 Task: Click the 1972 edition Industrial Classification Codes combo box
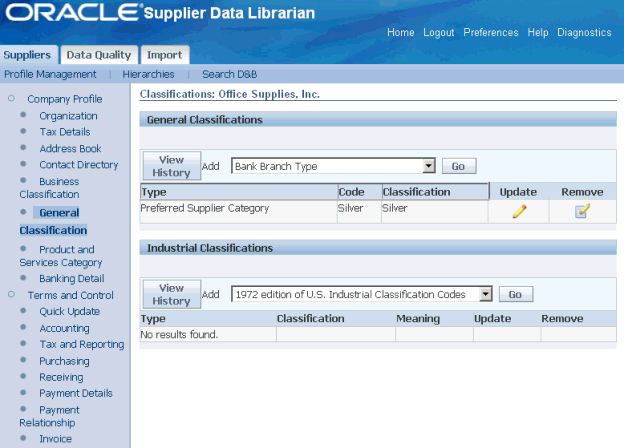[362, 294]
